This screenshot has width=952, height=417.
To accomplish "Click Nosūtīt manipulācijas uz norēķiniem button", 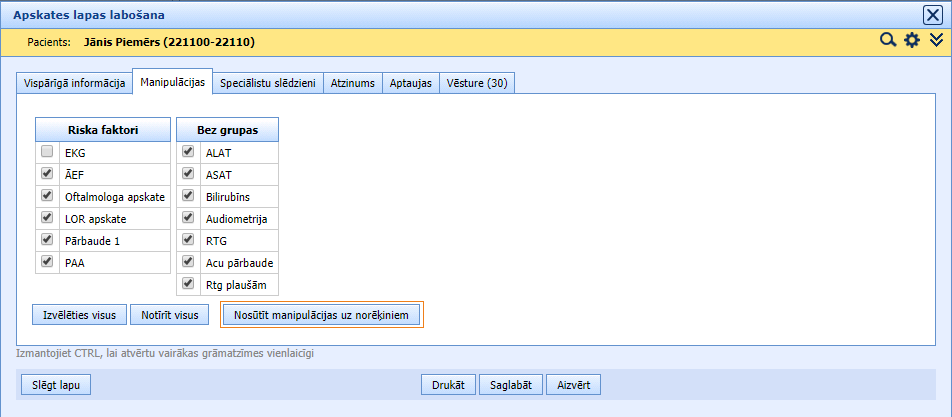I will click(x=321, y=315).
